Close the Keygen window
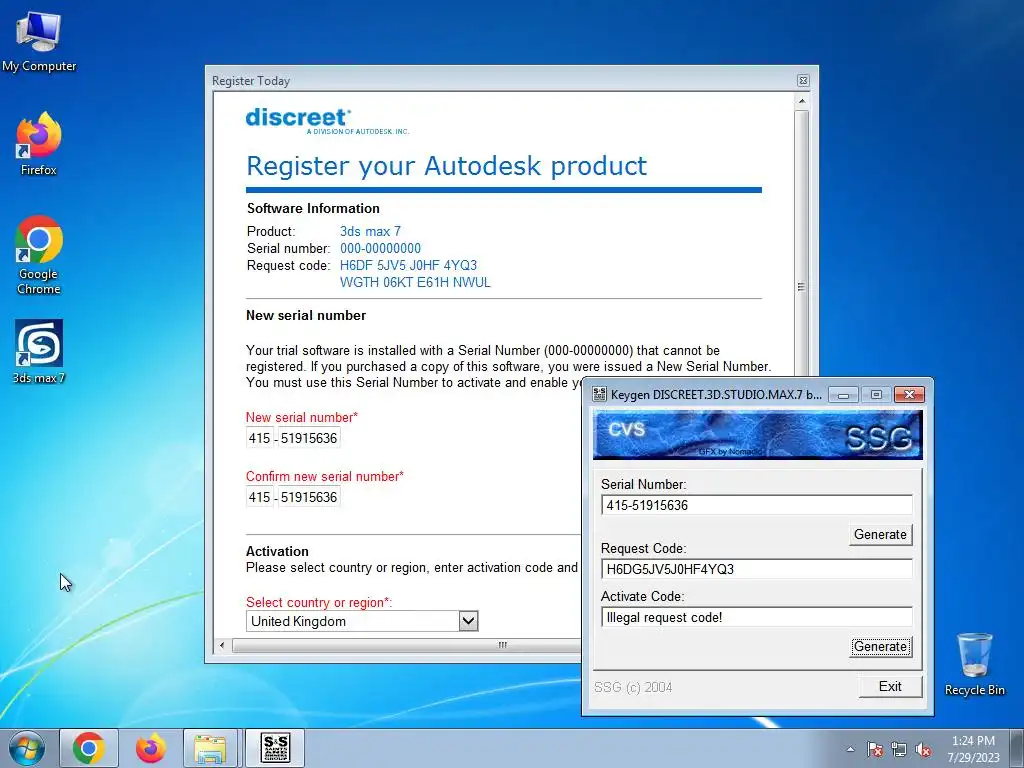 [x=909, y=394]
